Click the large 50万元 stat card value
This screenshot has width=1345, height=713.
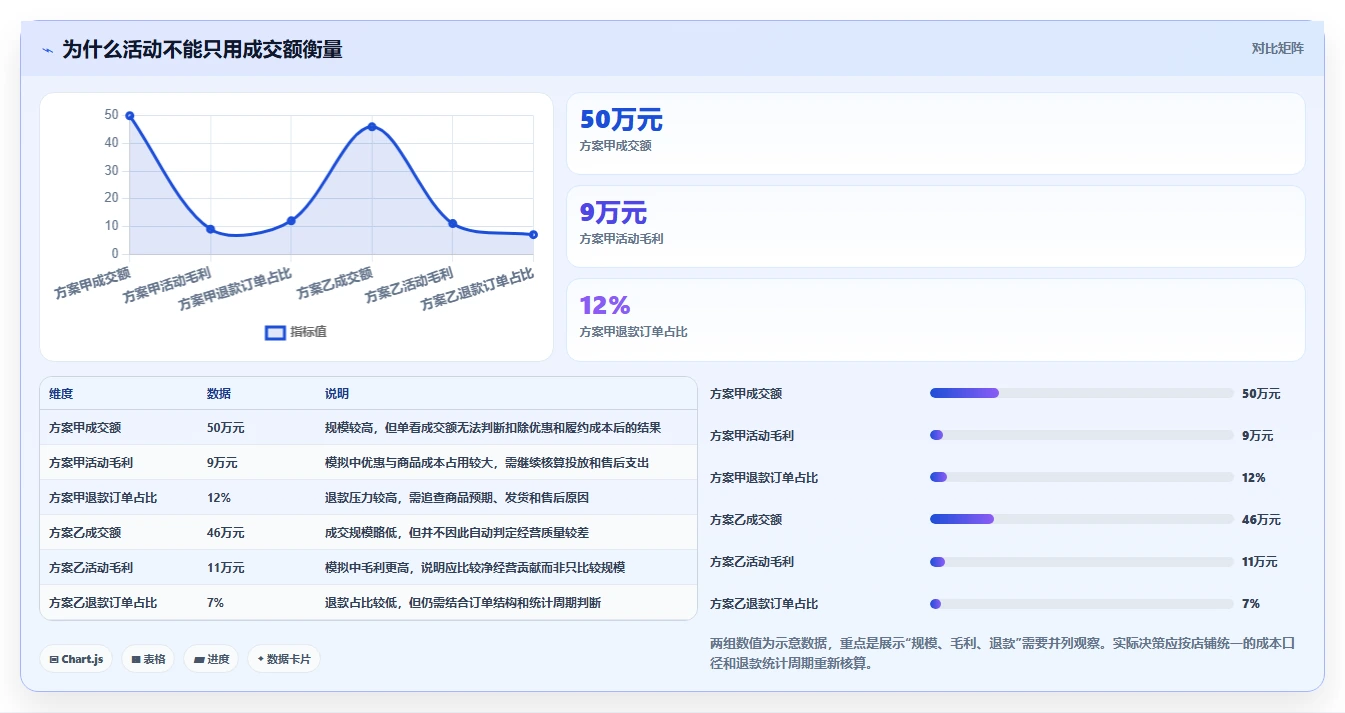point(621,120)
